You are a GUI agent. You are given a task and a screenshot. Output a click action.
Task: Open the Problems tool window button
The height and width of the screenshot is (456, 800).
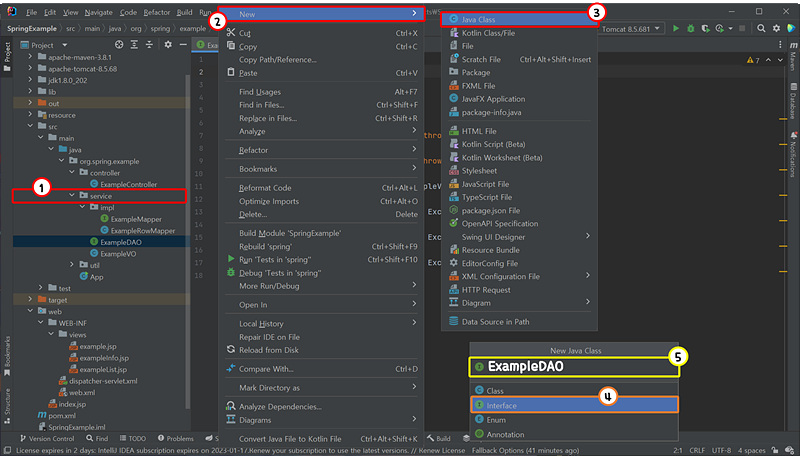click(176, 438)
